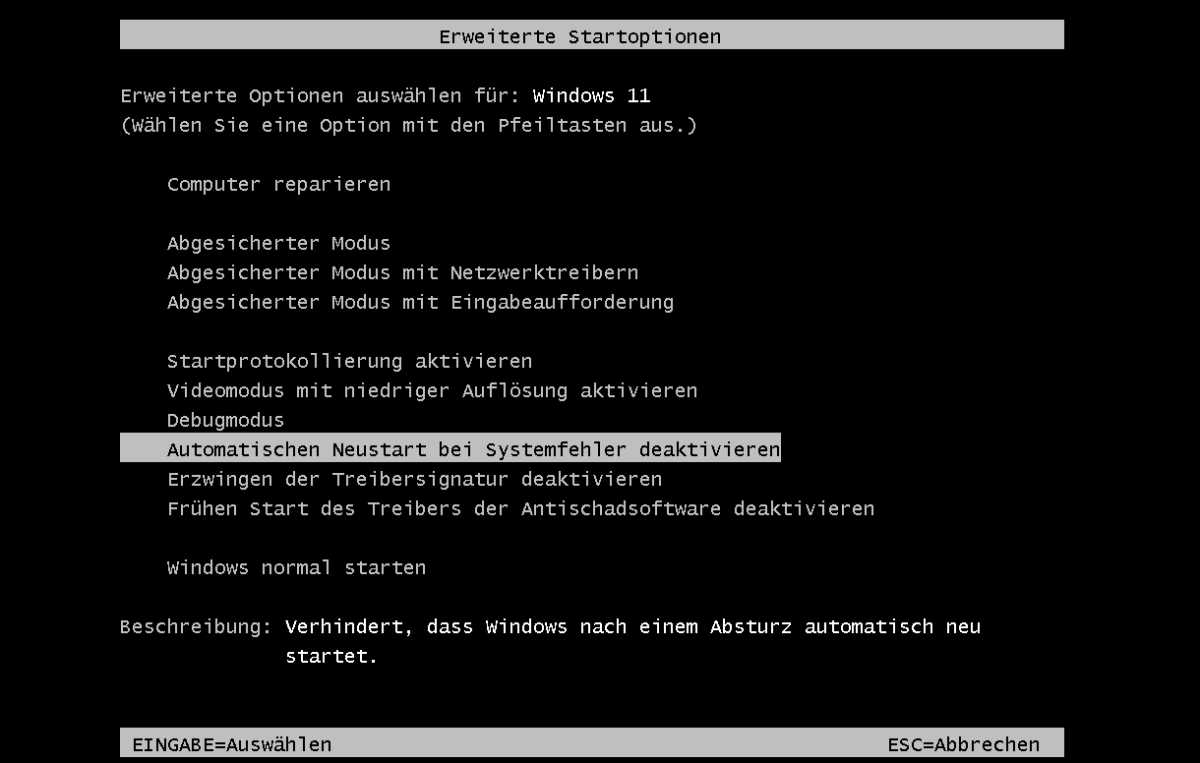This screenshot has height=763, width=1200.
Task: Click the Pfeiltasten instruction line
Action: (x=409, y=125)
